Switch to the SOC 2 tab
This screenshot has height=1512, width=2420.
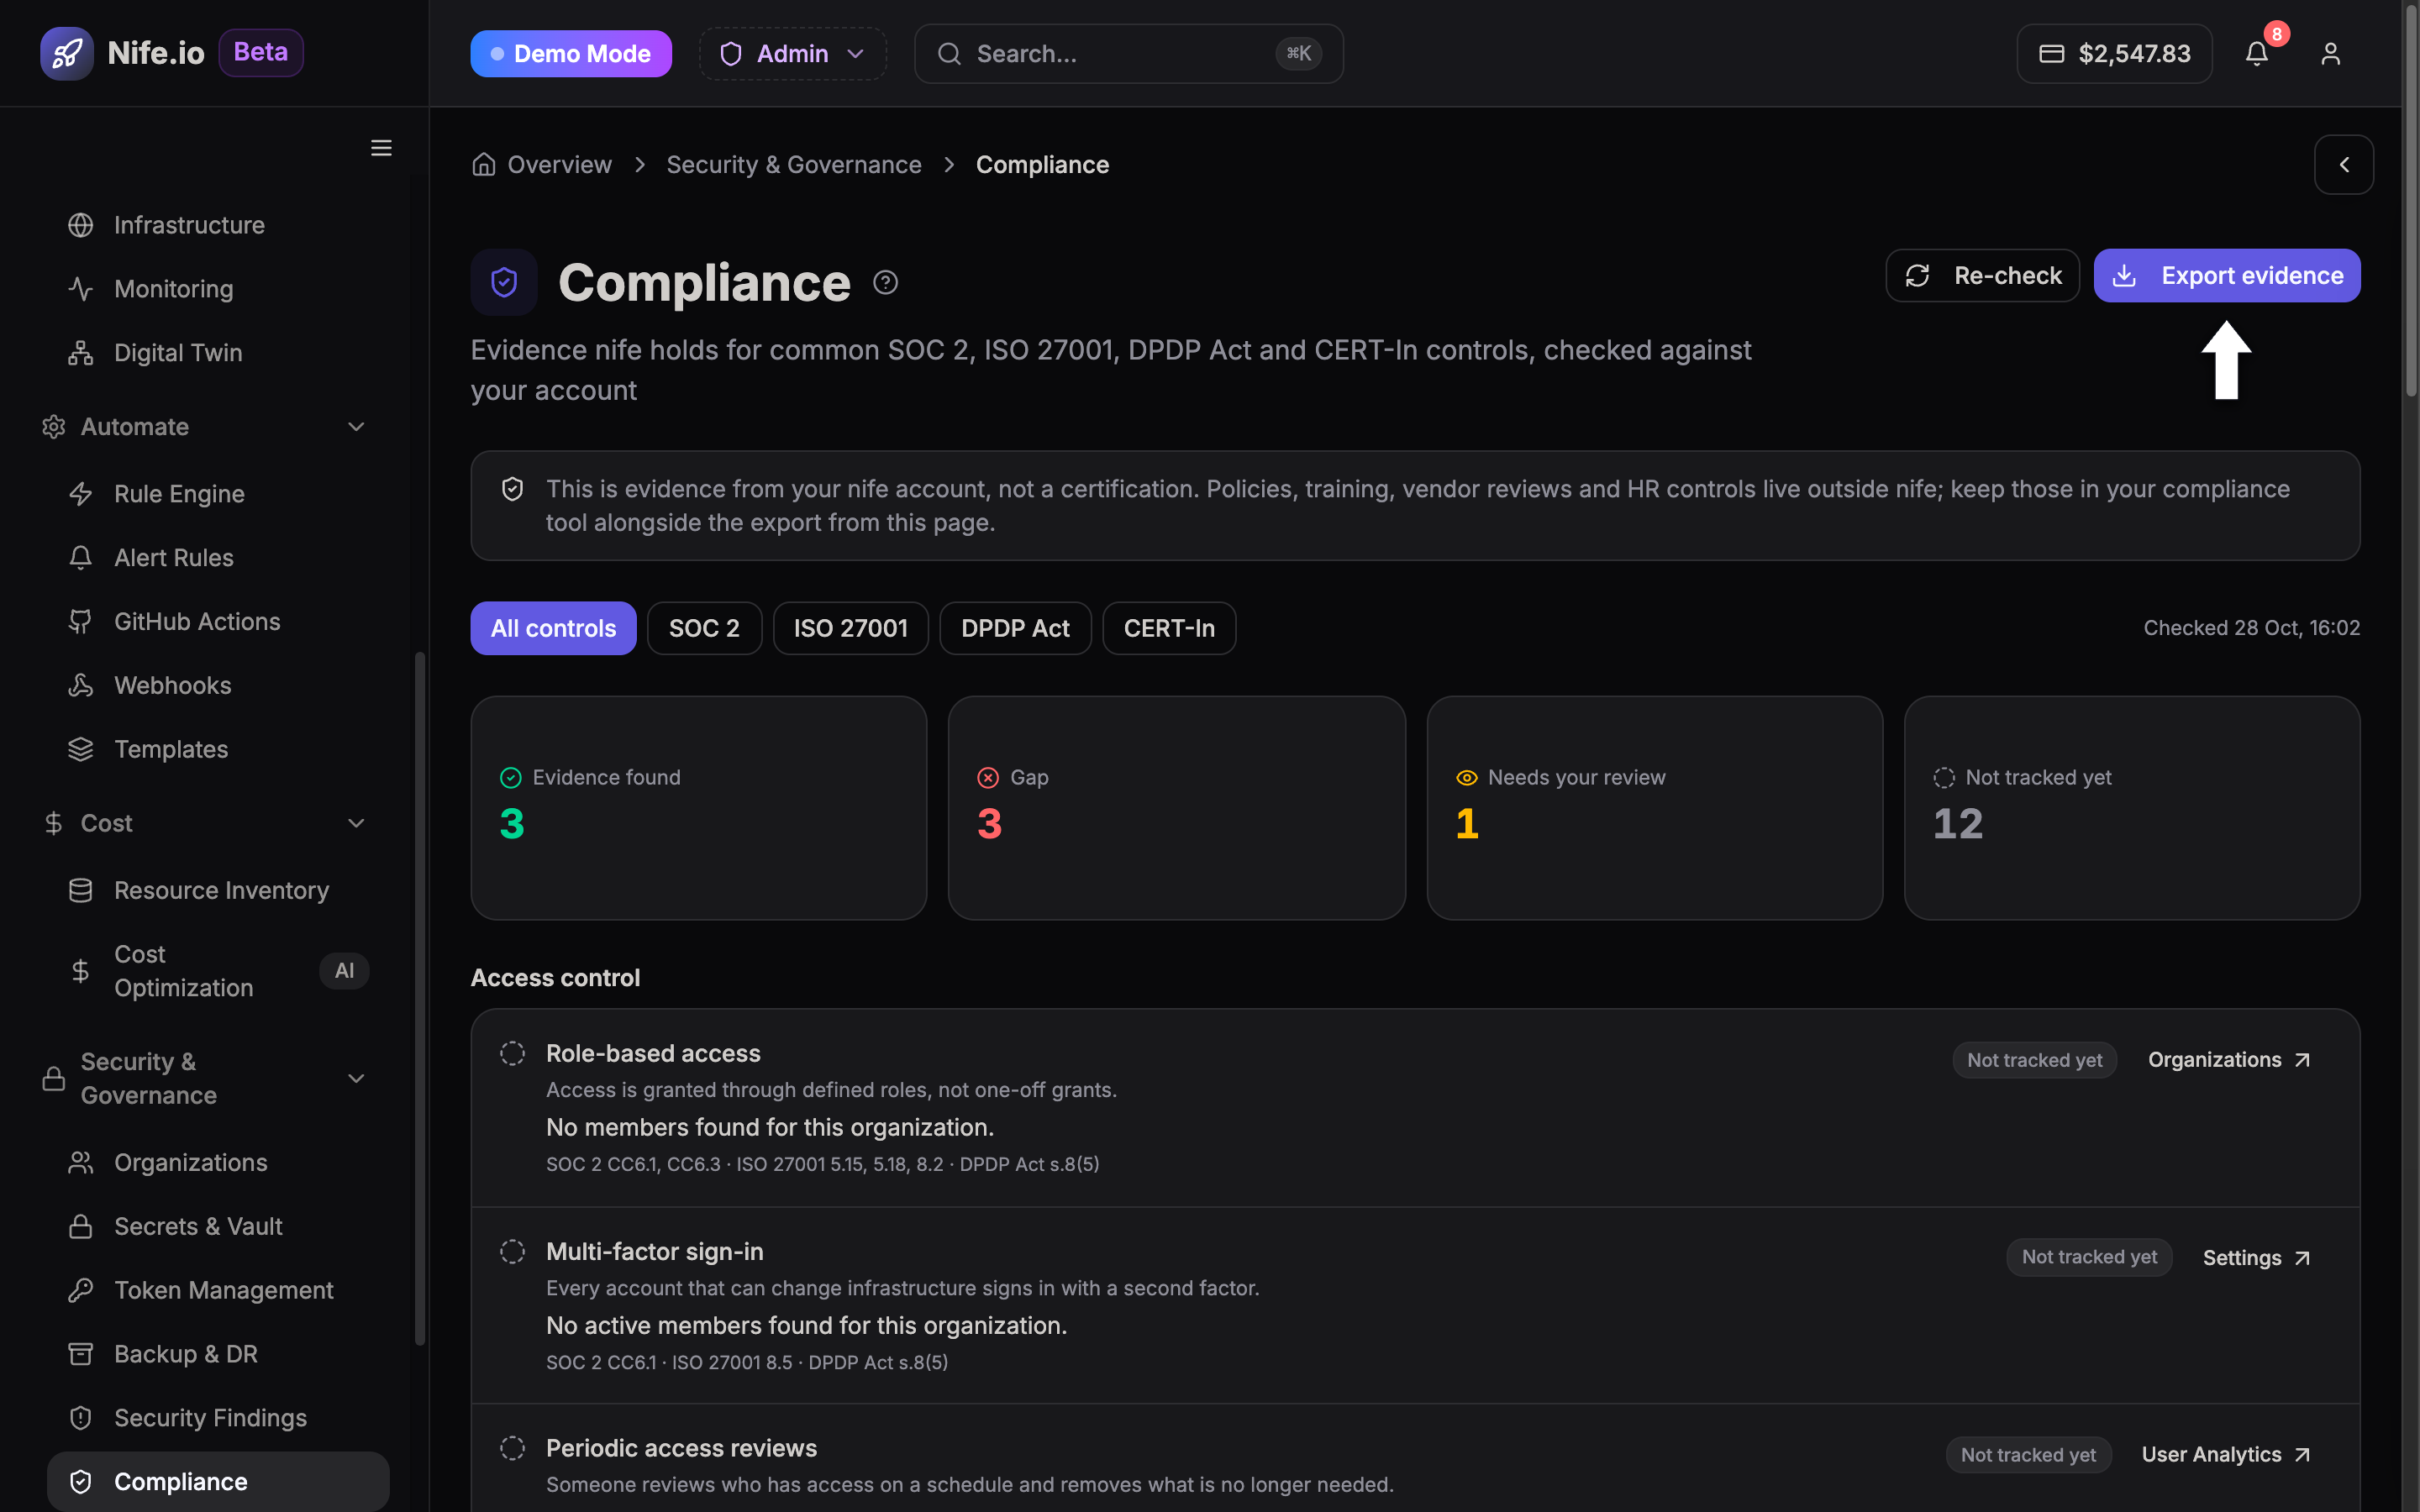(x=704, y=628)
